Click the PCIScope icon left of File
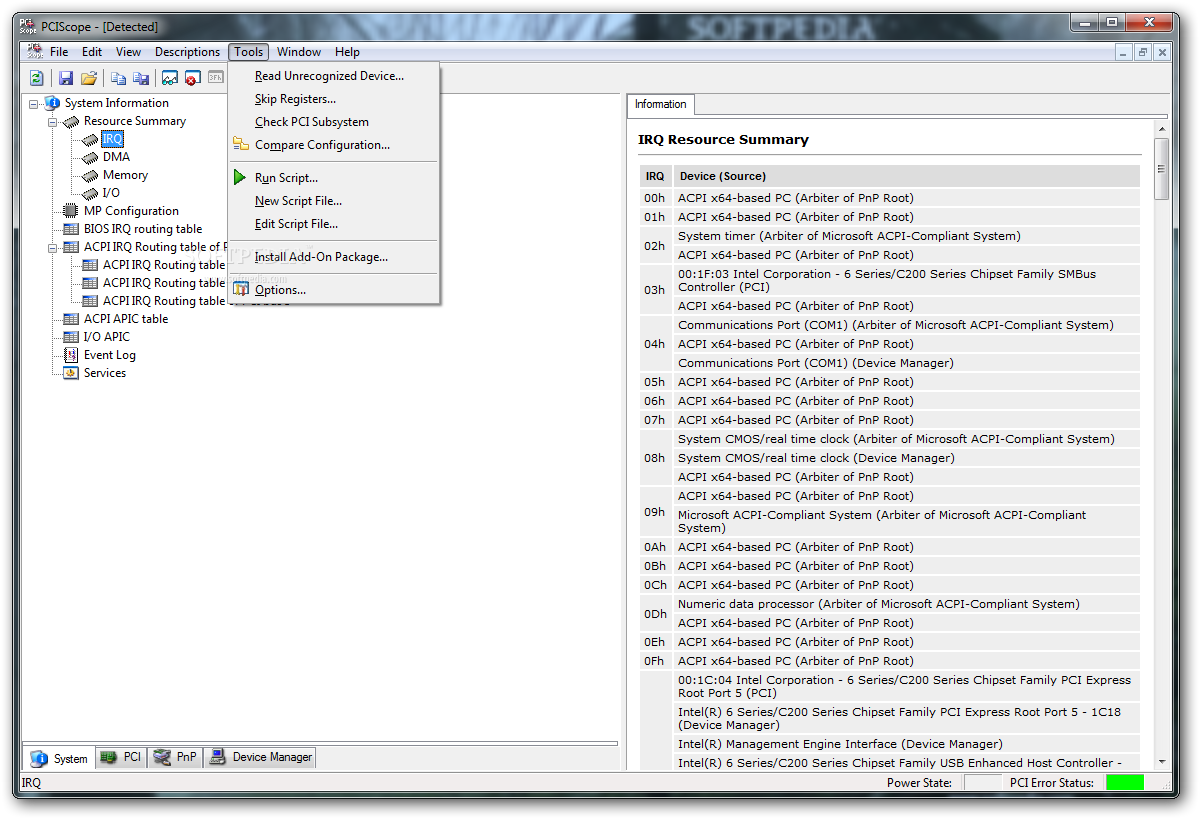The image size is (1200, 819). click(35, 51)
